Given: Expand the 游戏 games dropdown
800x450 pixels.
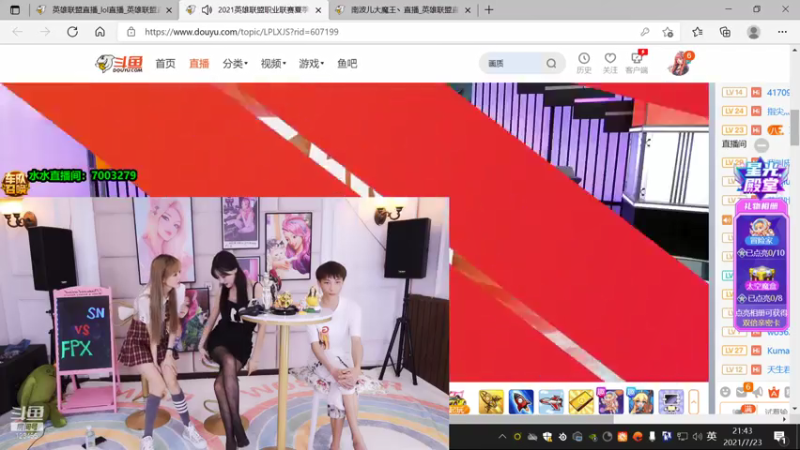Looking at the screenshot, I should click(311, 63).
